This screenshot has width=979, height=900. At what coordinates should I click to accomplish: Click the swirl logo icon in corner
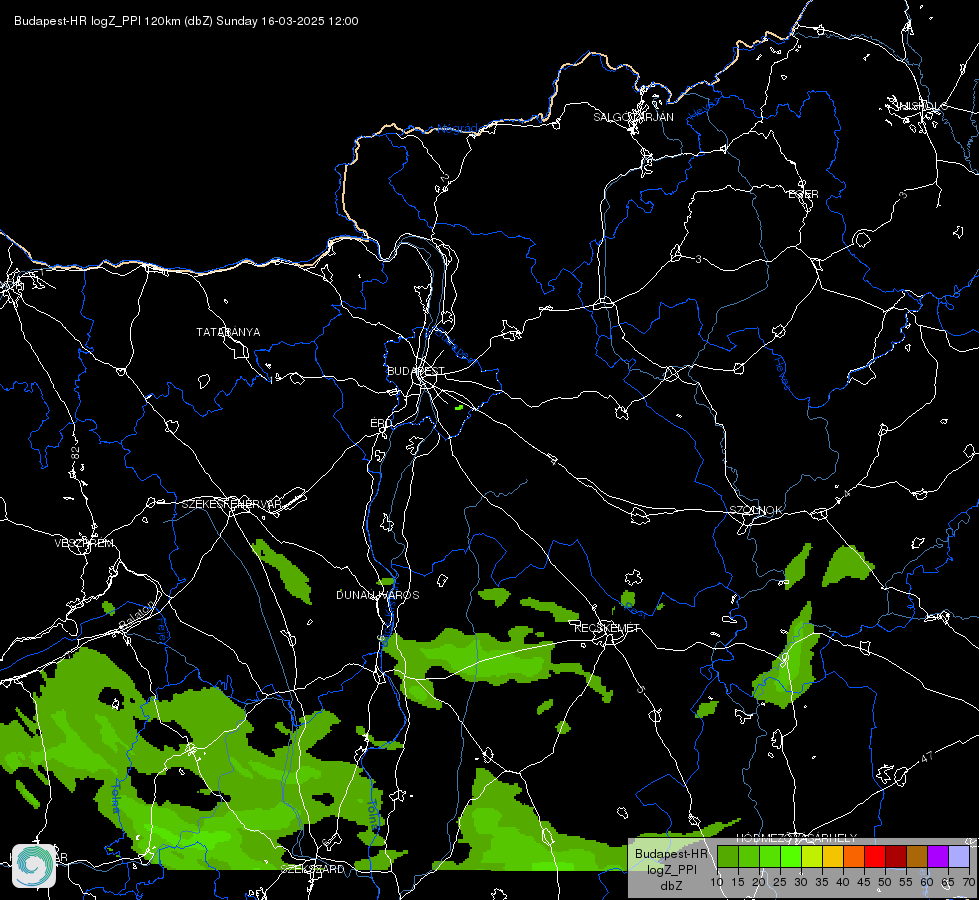34,865
